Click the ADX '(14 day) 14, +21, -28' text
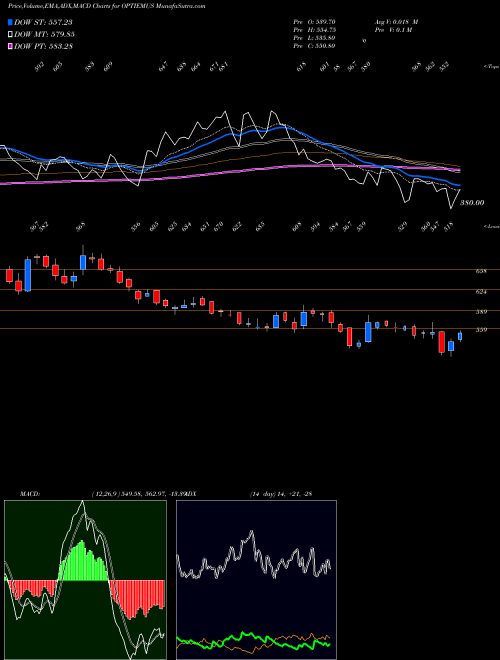500x660 pixels. pos(281,494)
